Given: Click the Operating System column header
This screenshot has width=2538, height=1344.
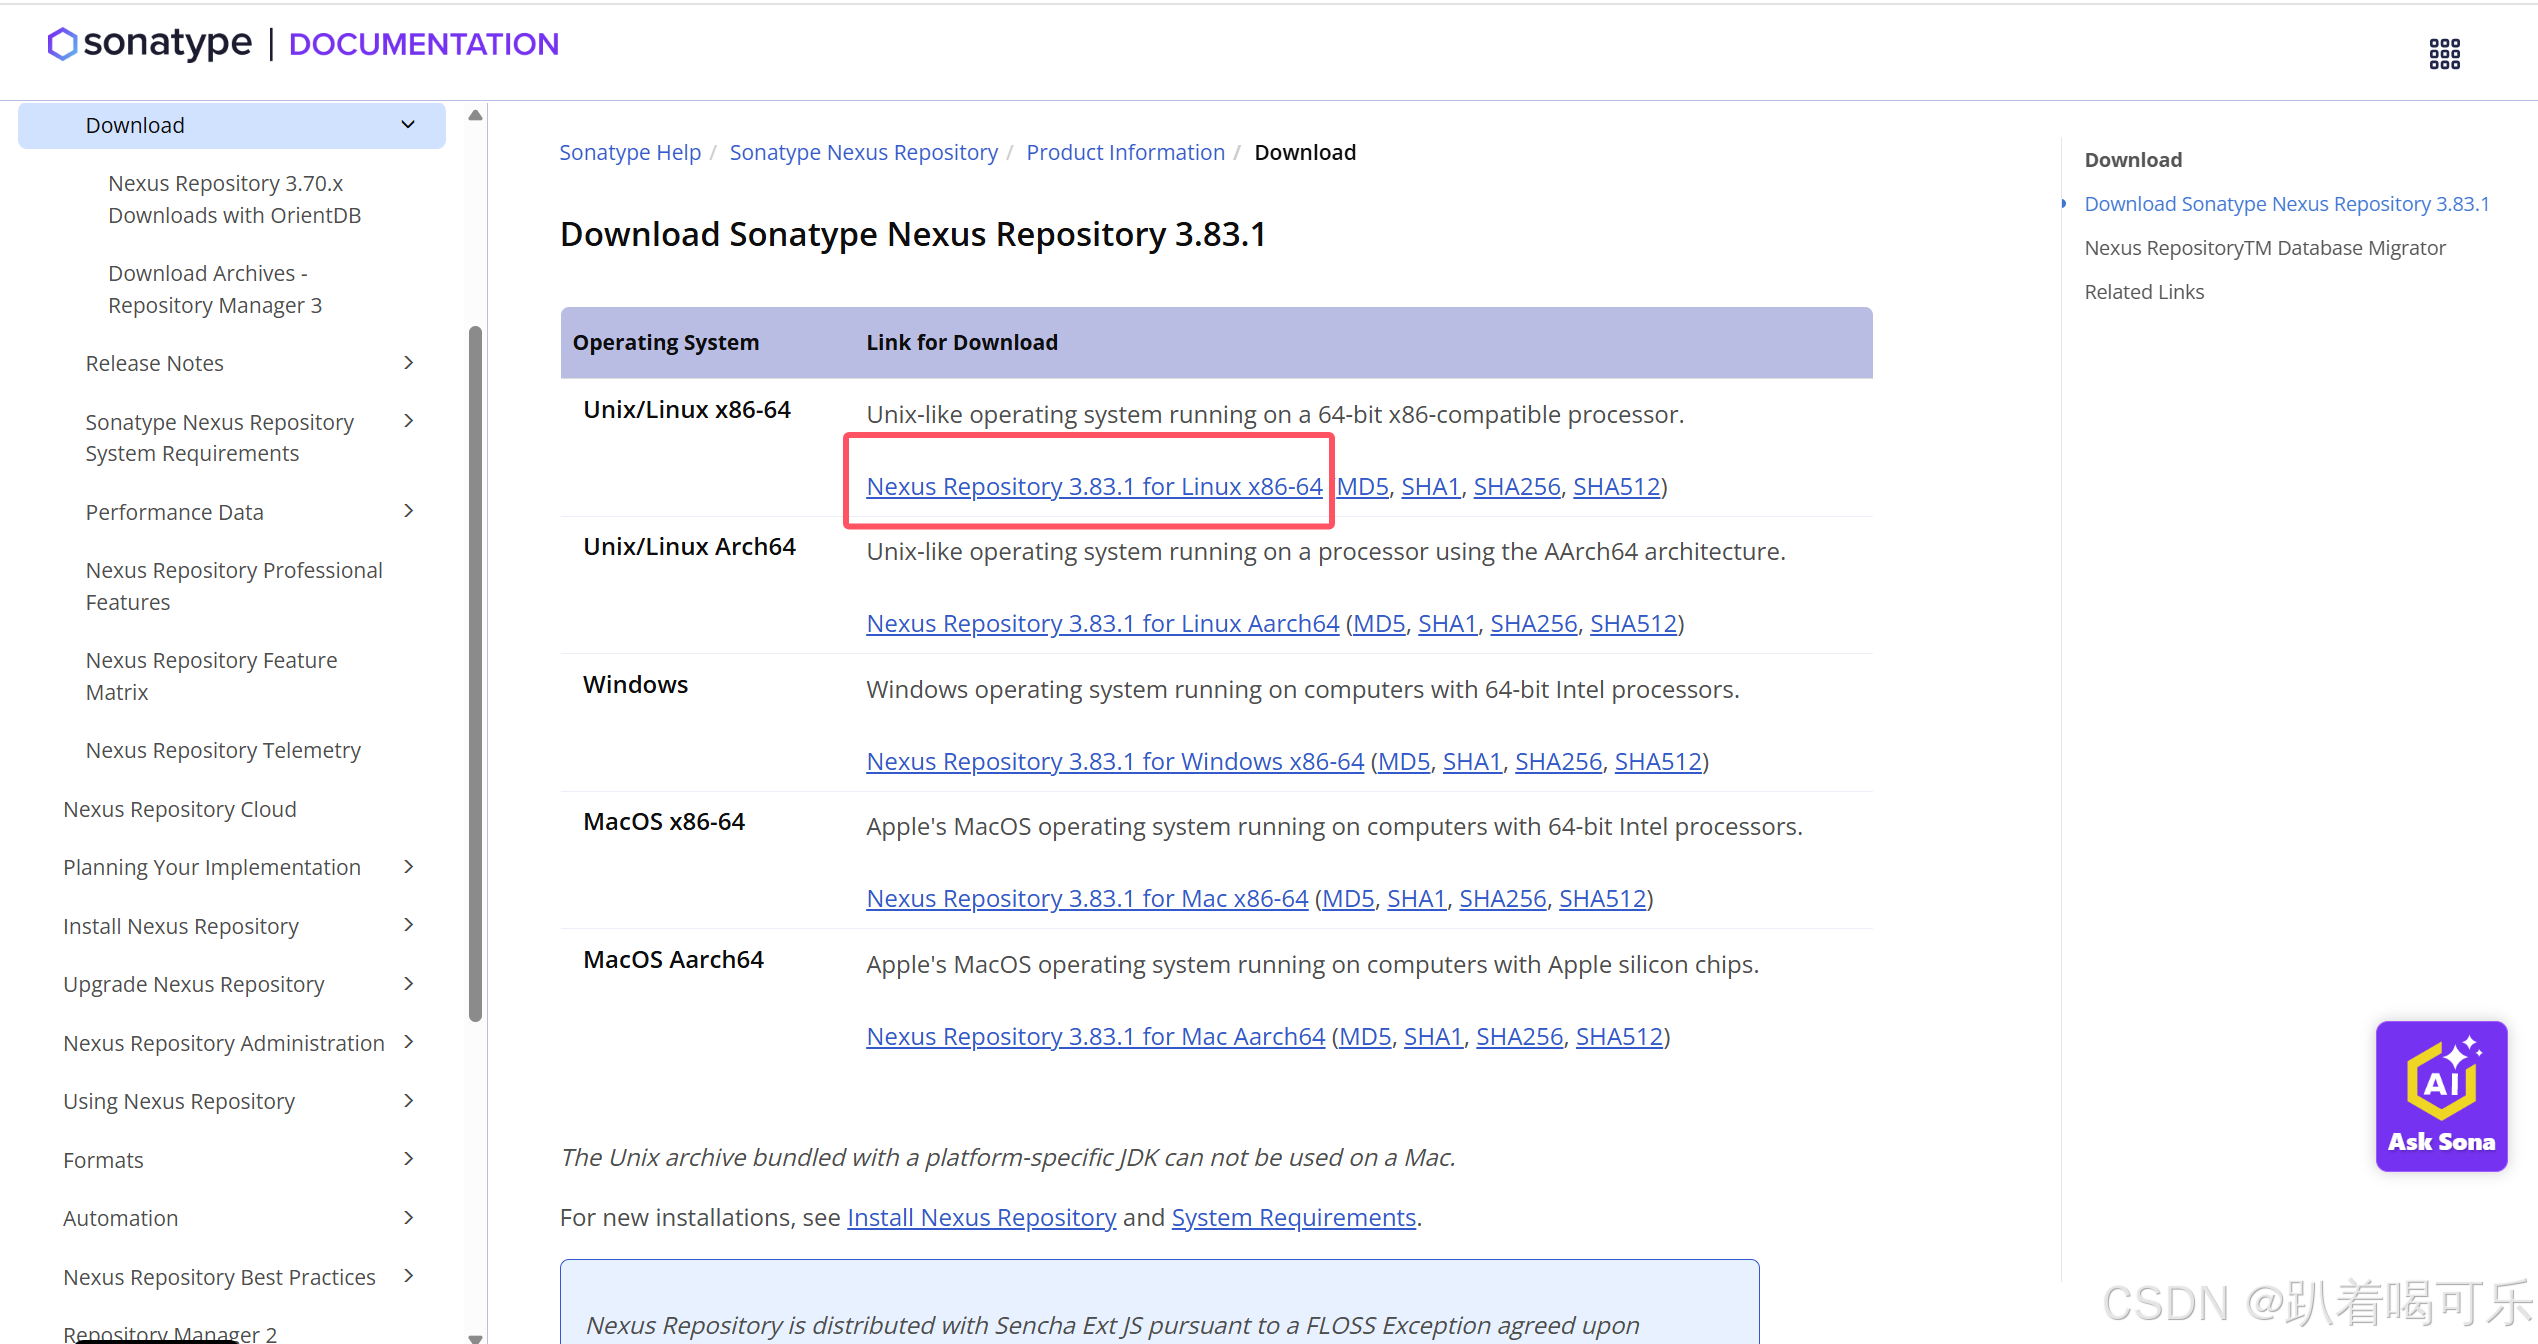Looking at the screenshot, I should pyautogui.click(x=665, y=342).
